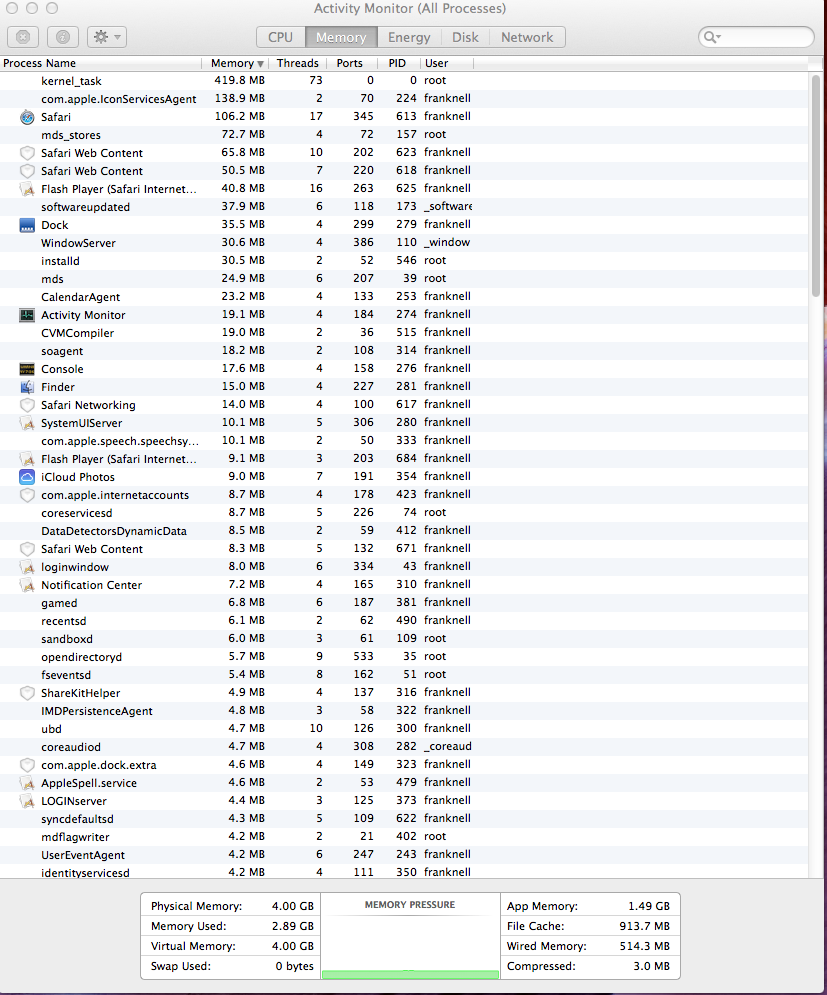Click the Quit Process toolbar button
Viewport: 827px width, 995px height.
coord(23,37)
